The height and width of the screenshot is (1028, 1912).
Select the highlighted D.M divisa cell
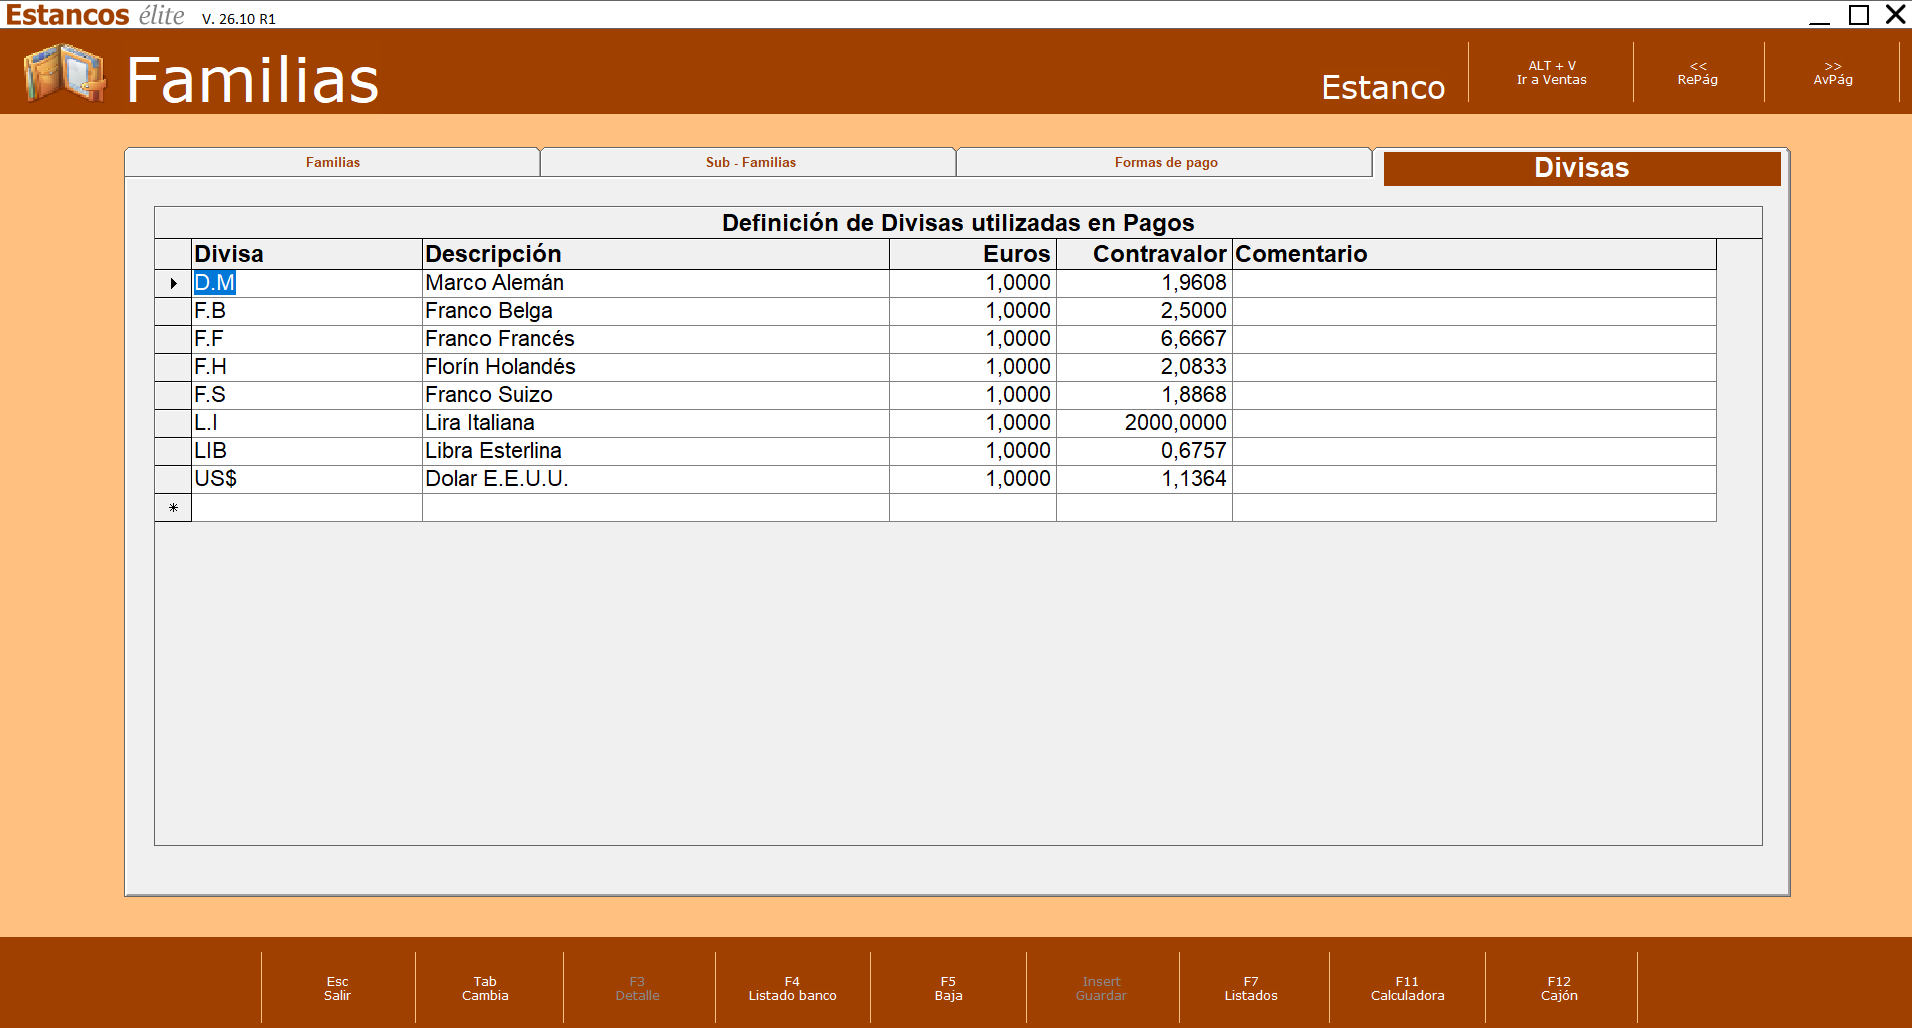click(307, 283)
